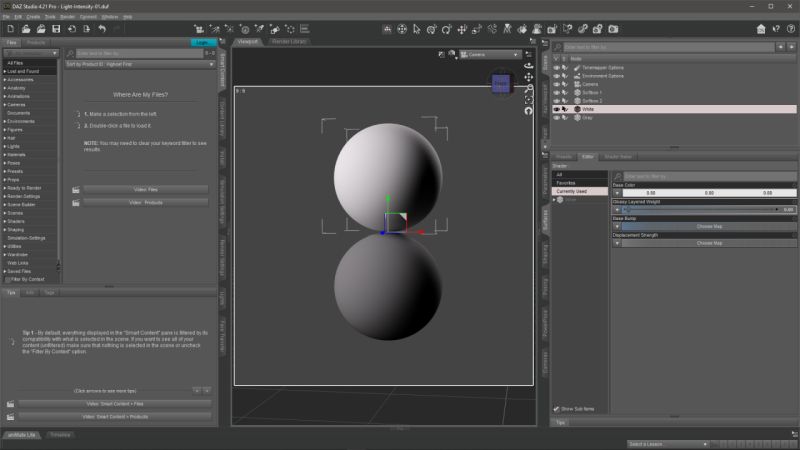Screen dimensions: 800x450
Task: Click the cyan Login button
Action: (203, 42)
